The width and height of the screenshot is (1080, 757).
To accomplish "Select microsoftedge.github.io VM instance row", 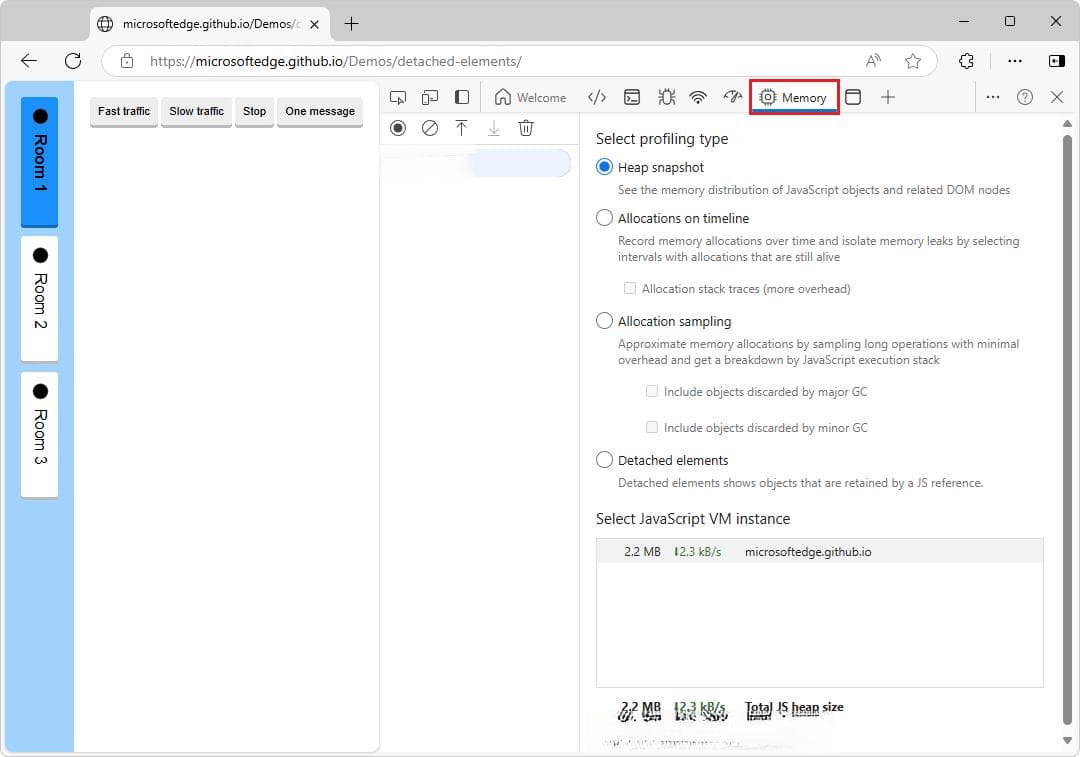I will click(820, 552).
